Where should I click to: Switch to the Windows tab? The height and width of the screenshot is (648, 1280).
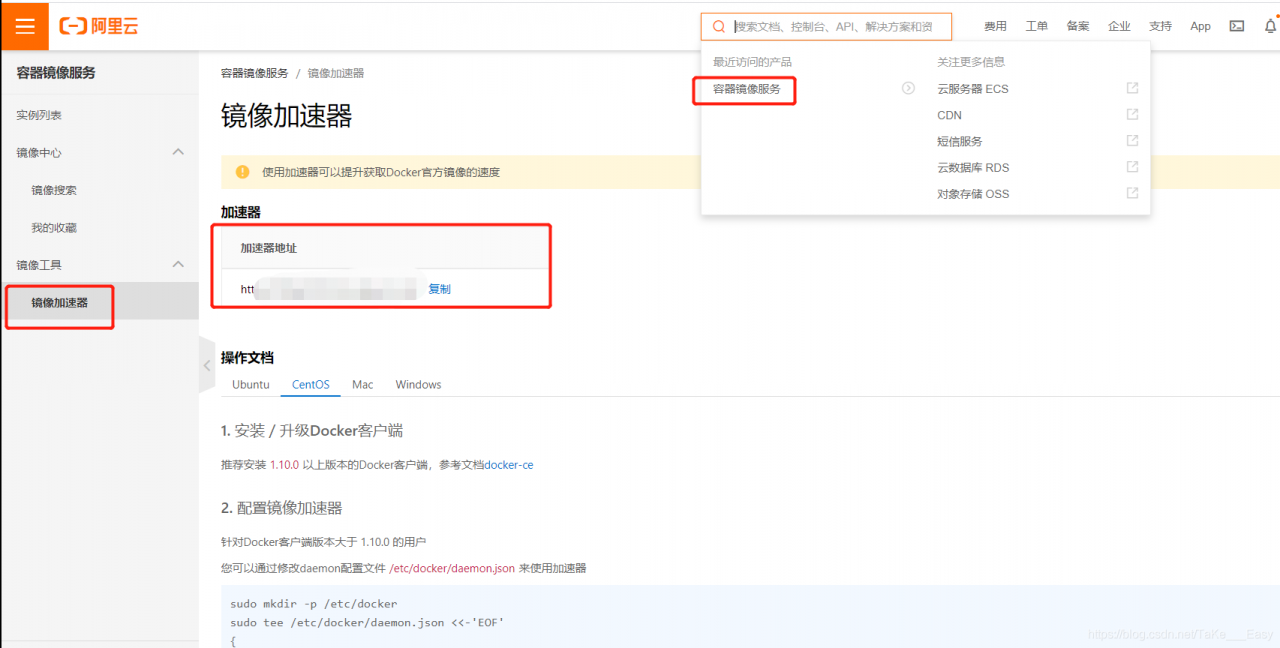[418, 384]
